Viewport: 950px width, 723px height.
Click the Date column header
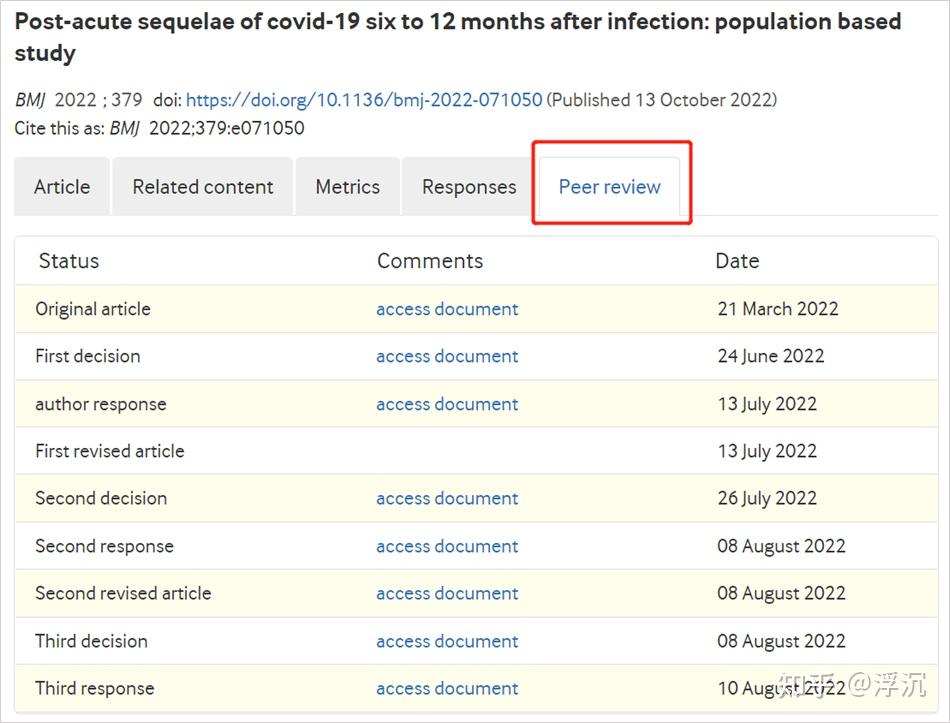(x=737, y=261)
